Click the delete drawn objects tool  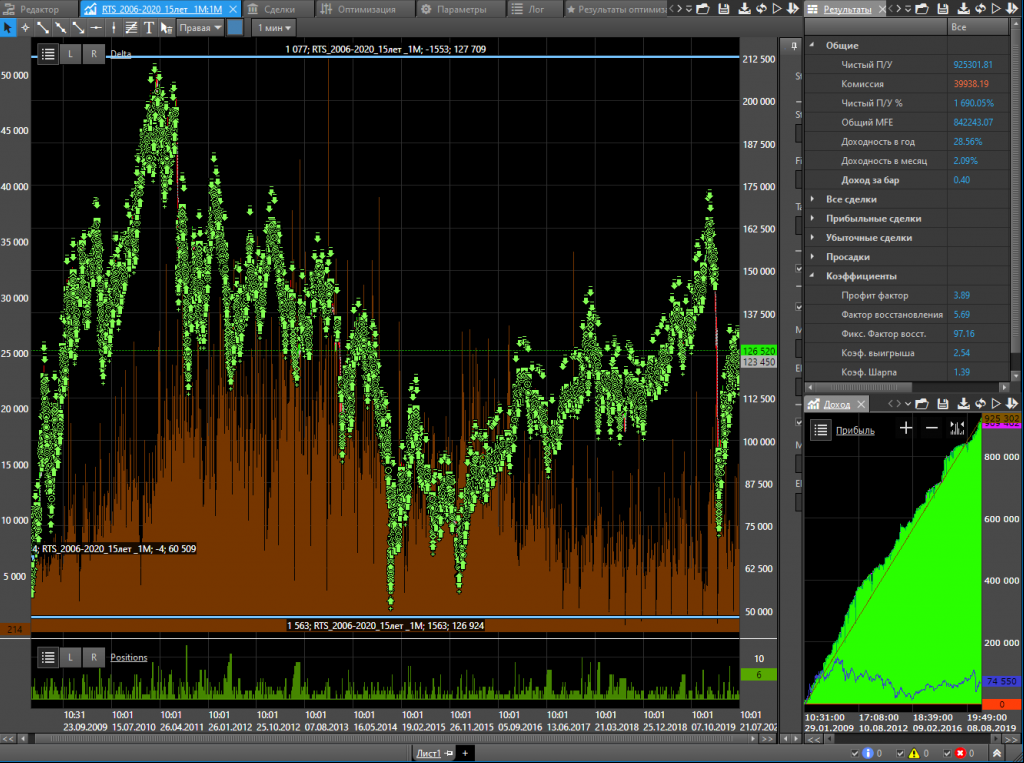[167, 27]
